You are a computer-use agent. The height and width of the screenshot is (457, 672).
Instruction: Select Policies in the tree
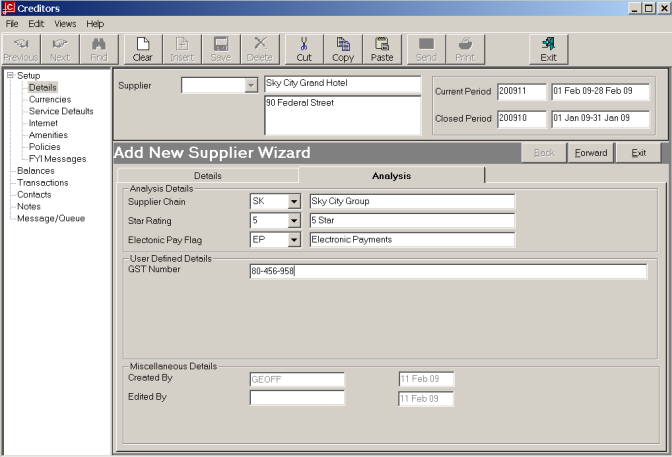tap(44, 147)
